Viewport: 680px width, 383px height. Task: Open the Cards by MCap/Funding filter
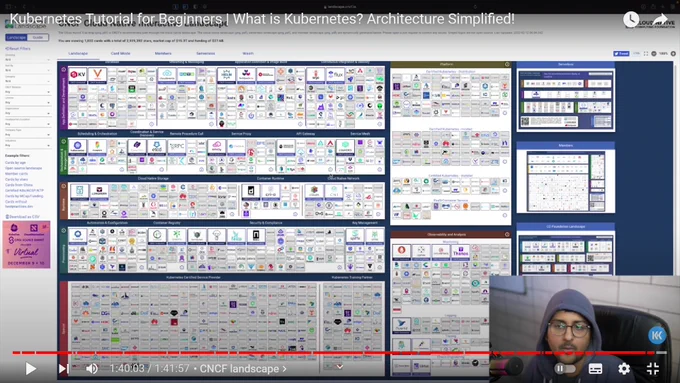tap(24, 196)
